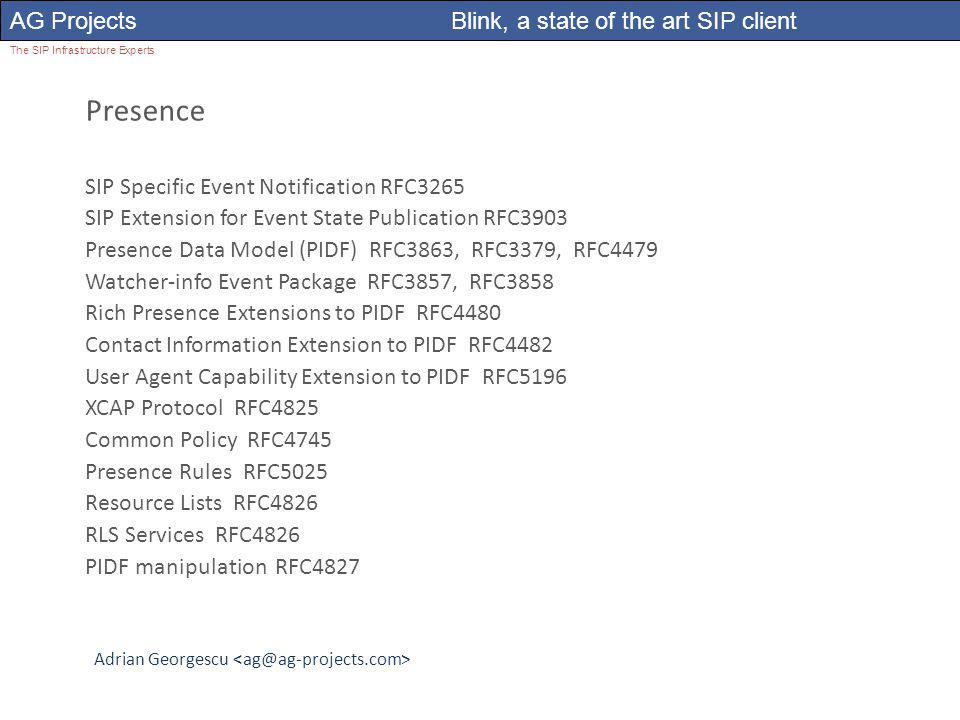Click the Contact Information Extension RFC4482 line
Image resolution: width=960 pixels, height=720 pixels.
(x=319, y=345)
